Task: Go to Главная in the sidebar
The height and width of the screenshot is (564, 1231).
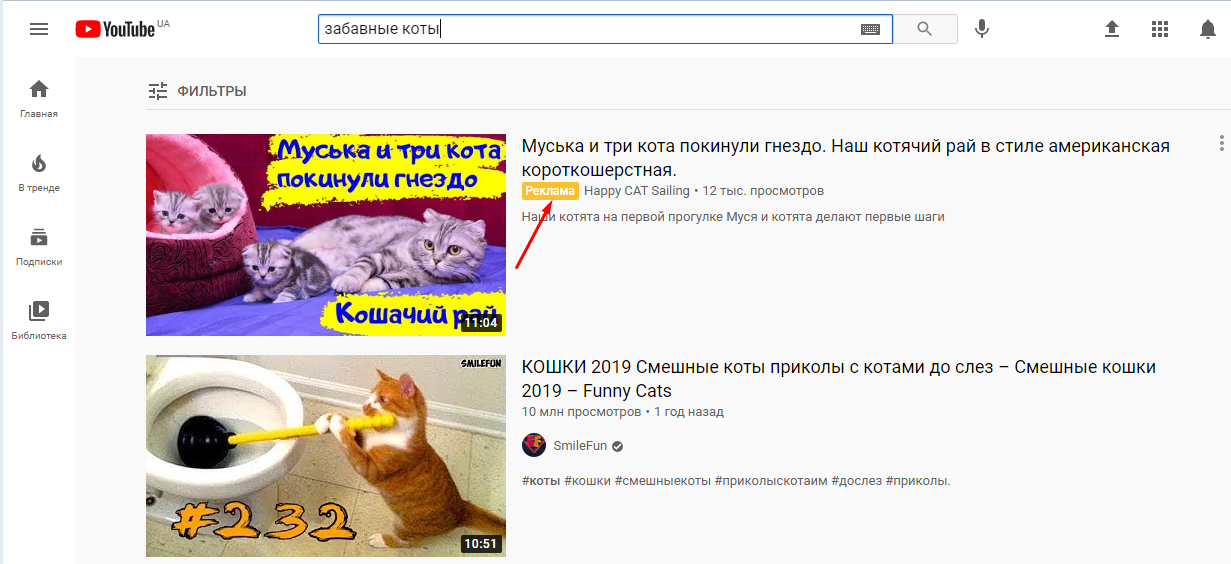Action: (x=39, y=98)
